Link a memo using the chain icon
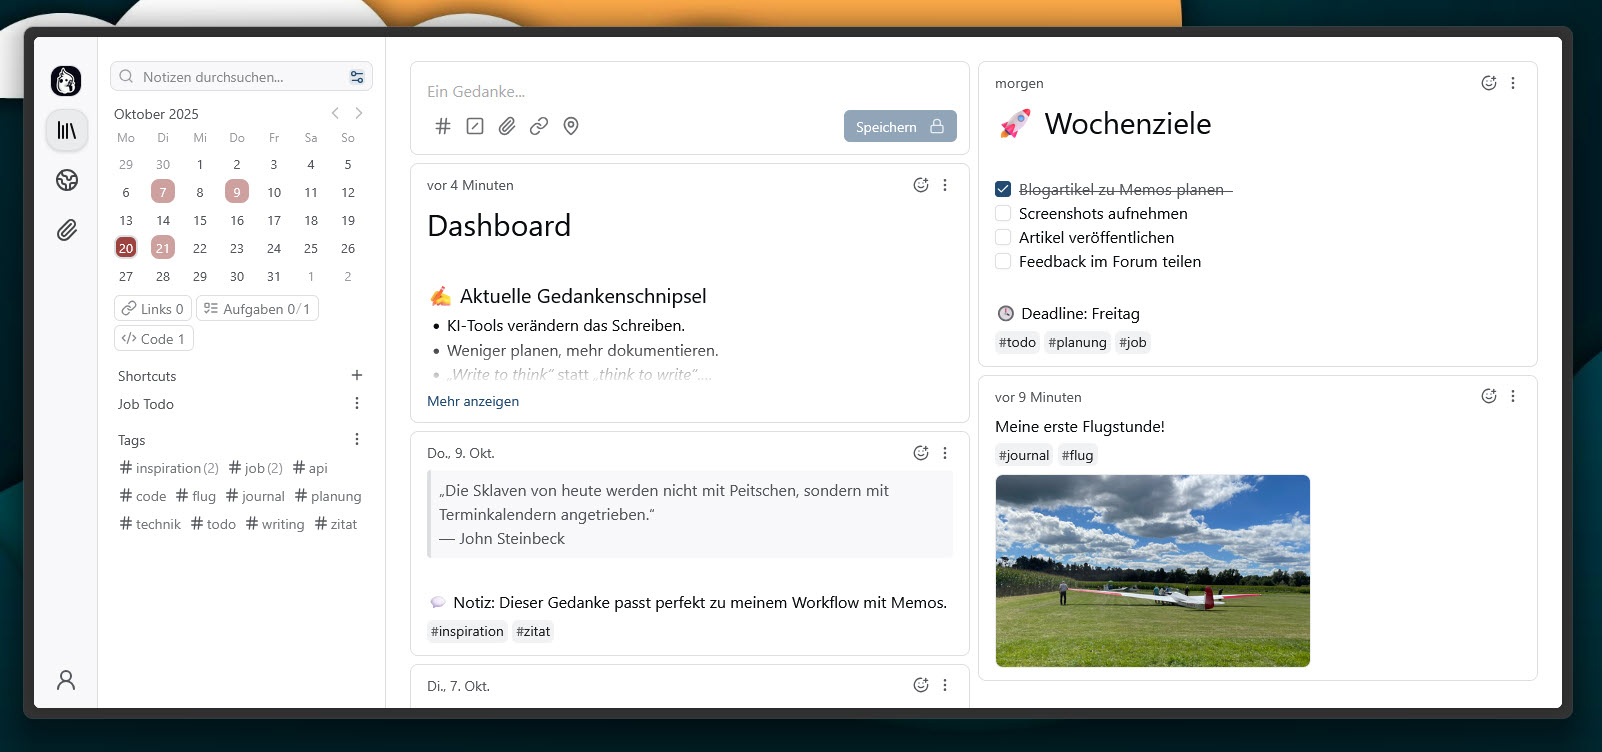This screenshot has width=1602, height=752. (x=539, y=126)
